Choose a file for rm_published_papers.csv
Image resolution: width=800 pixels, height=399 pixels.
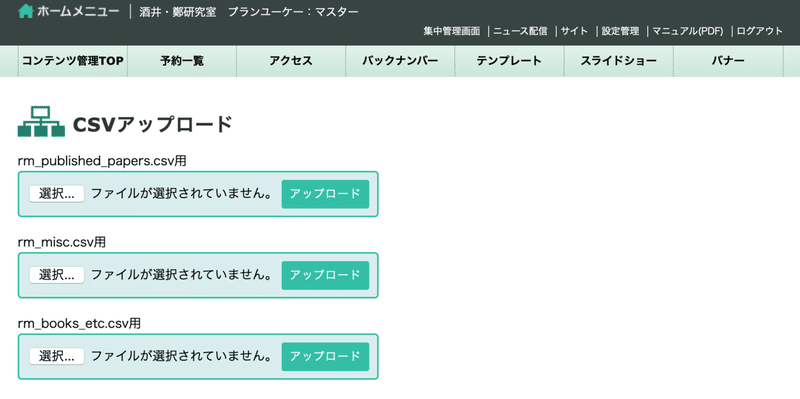[57, 194]
